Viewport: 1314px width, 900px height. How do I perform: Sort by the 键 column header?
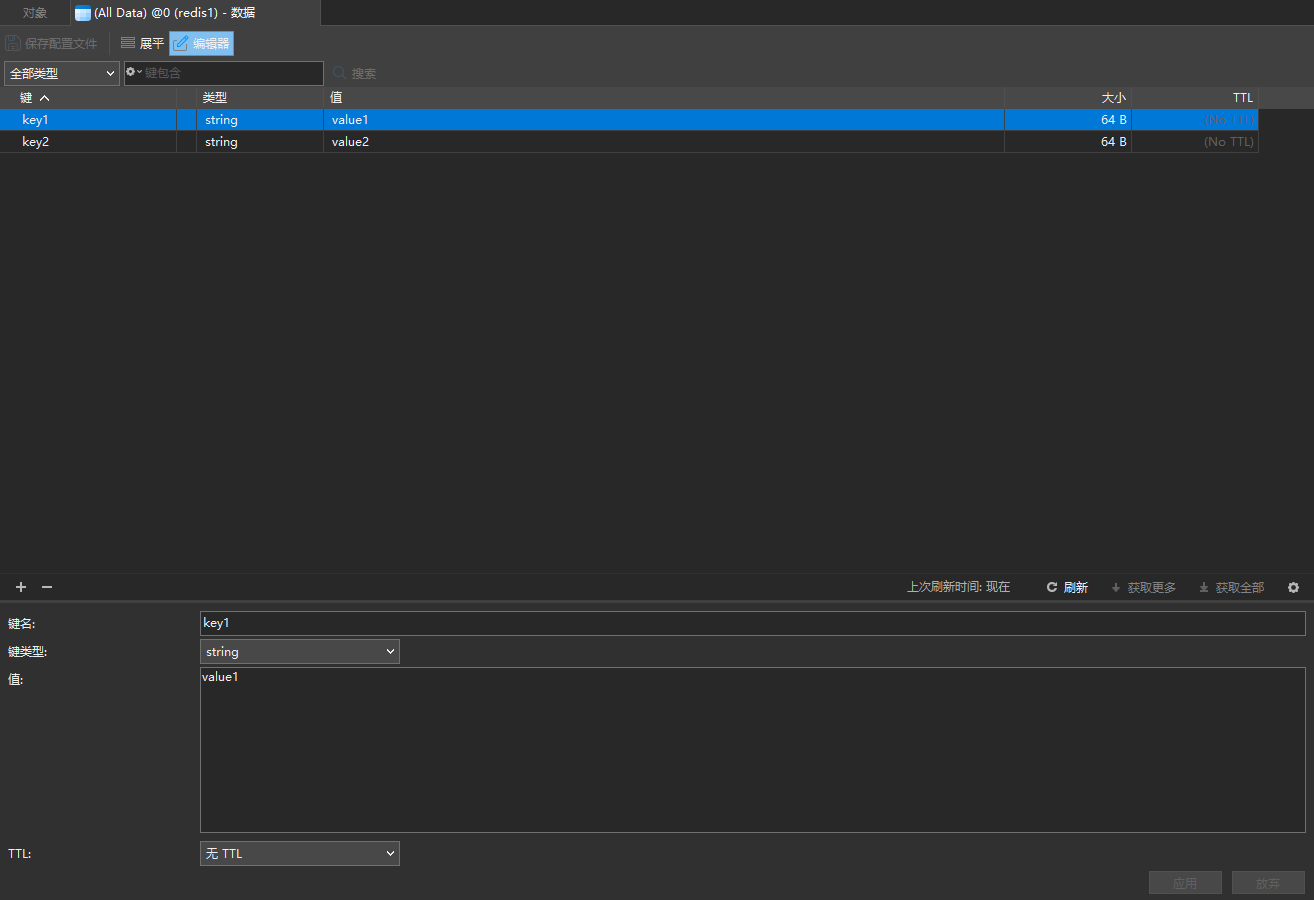click(34, 97)
